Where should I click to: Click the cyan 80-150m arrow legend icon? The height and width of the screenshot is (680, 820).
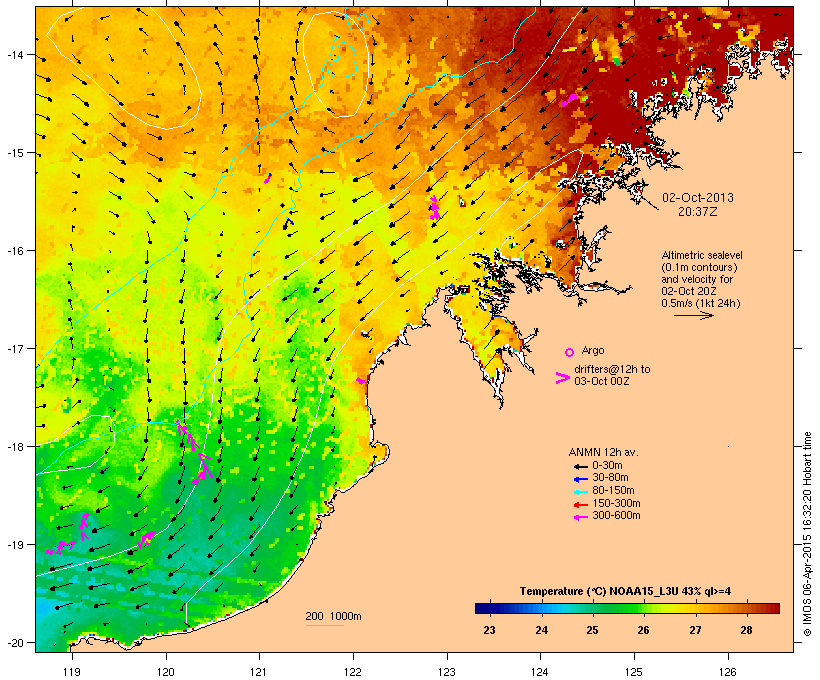click(x=580, y=492)
